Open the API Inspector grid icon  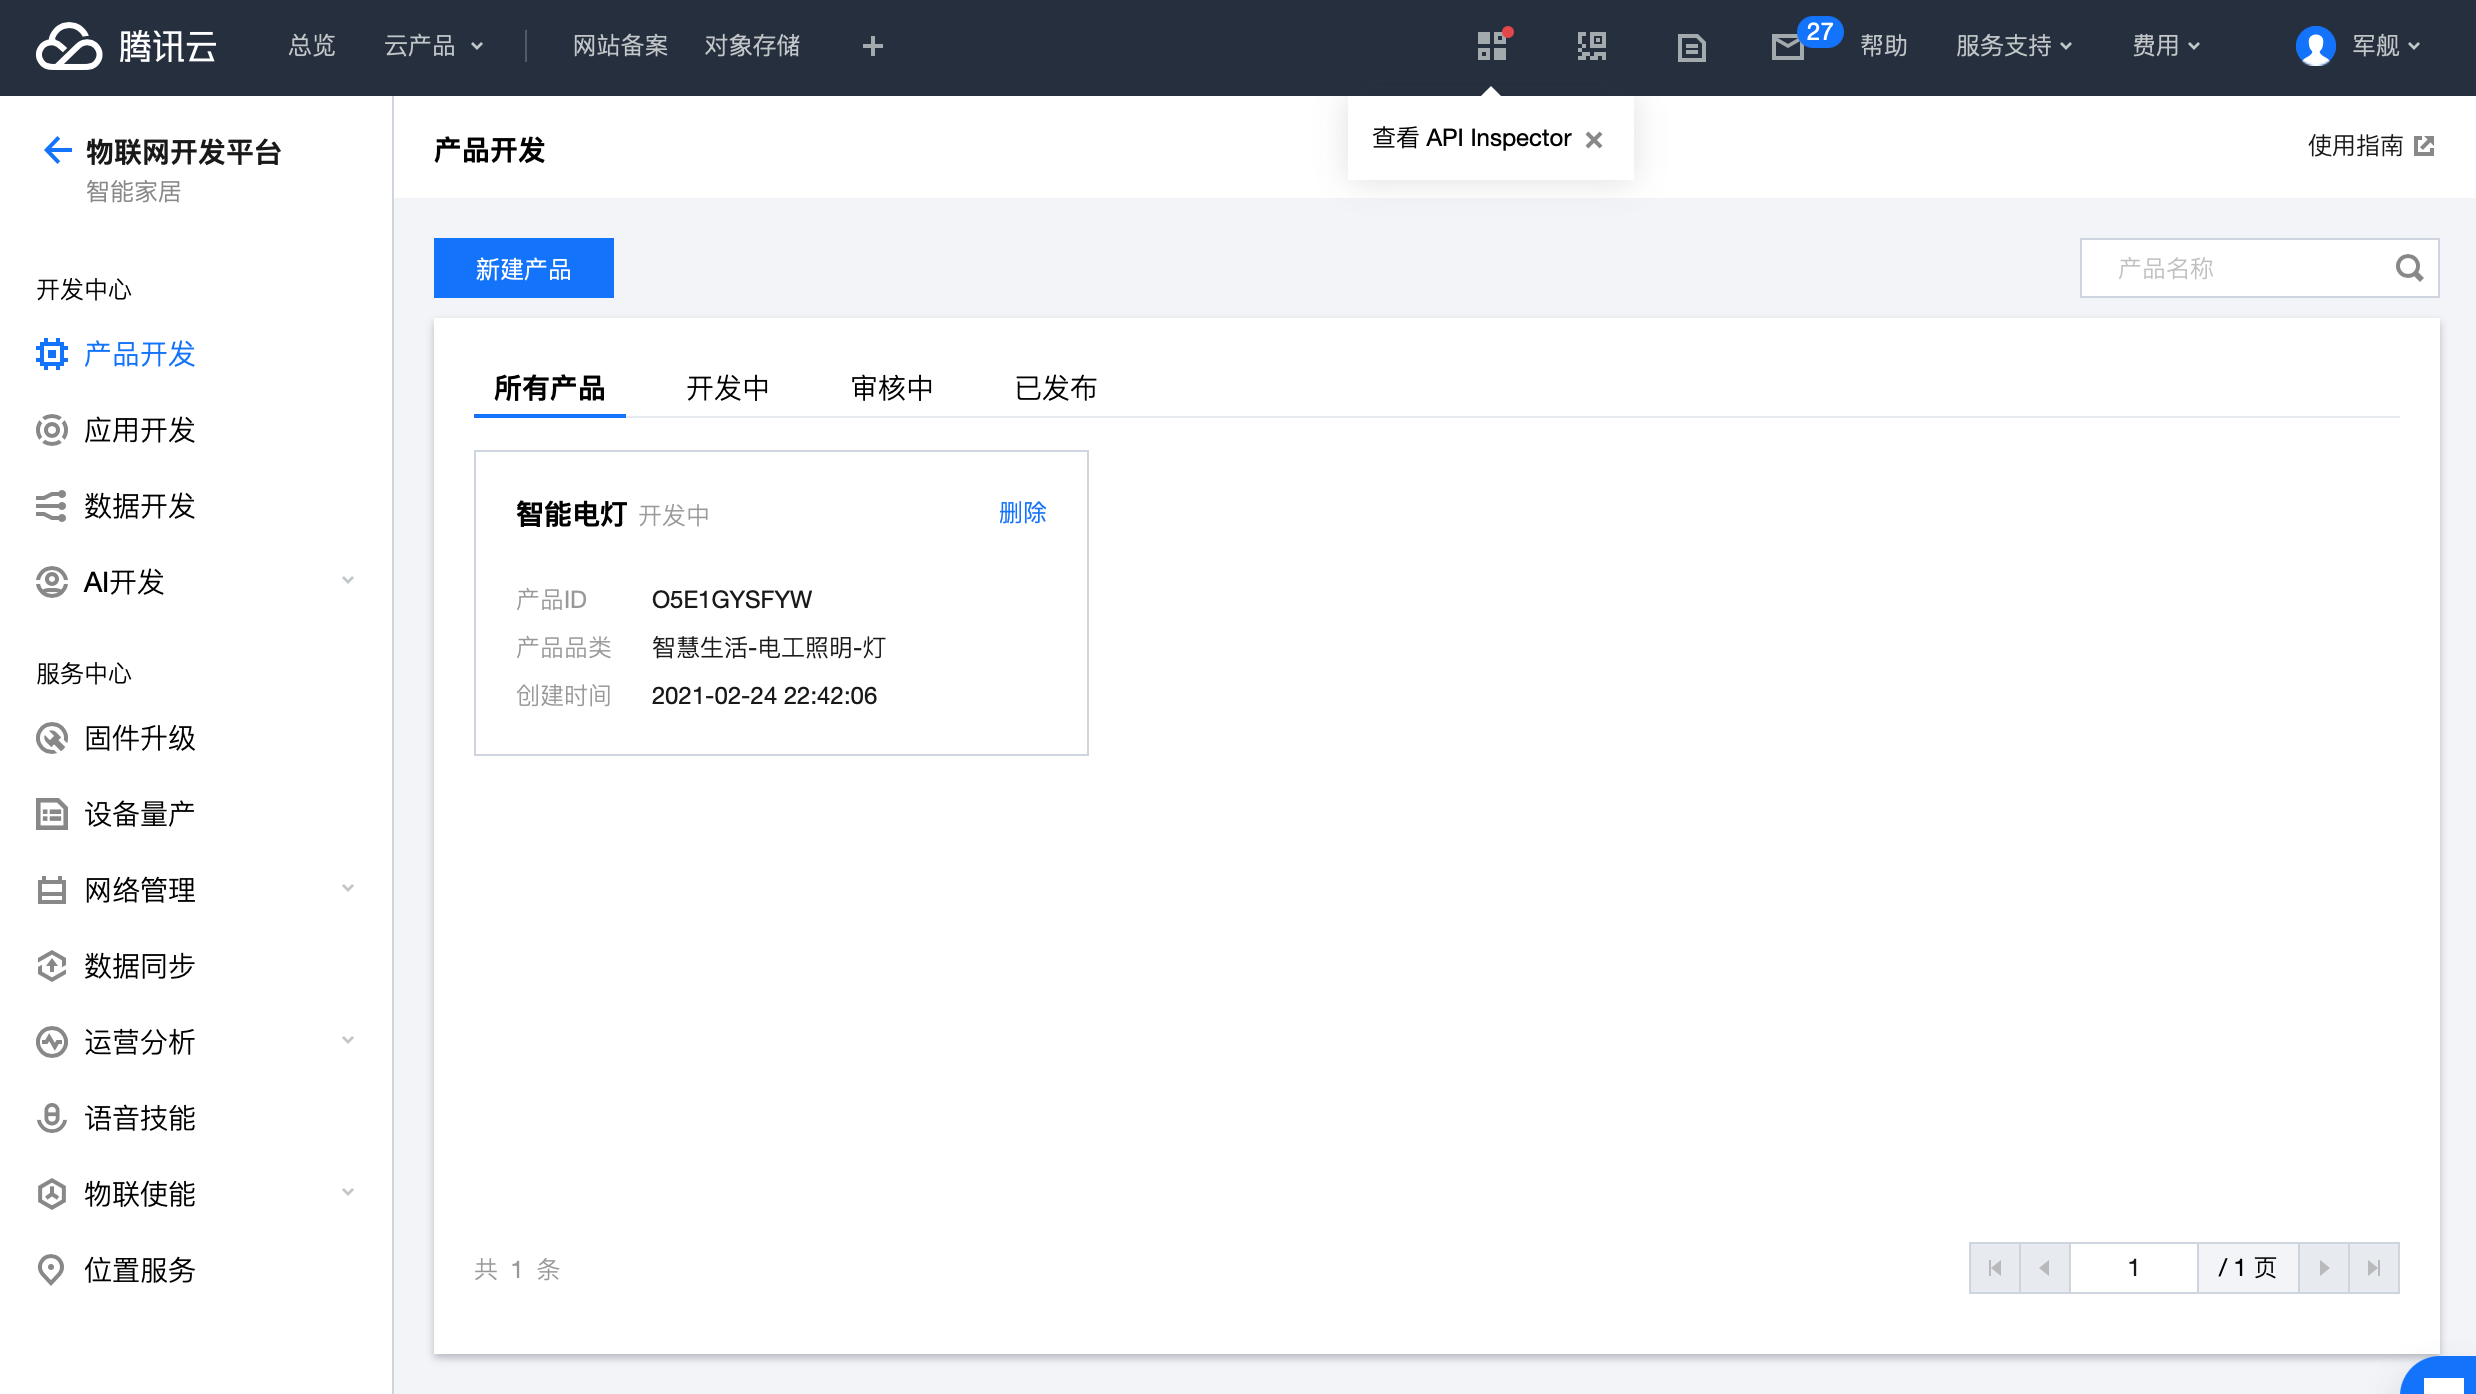1491,46
